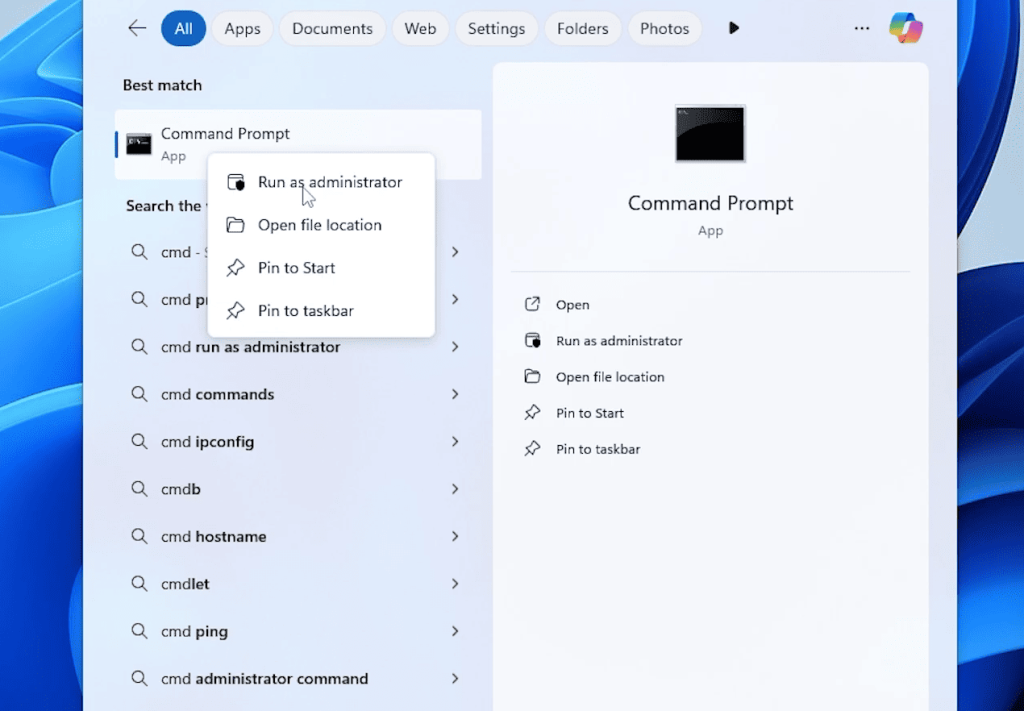Click the play arrow to show more filters

734,29
